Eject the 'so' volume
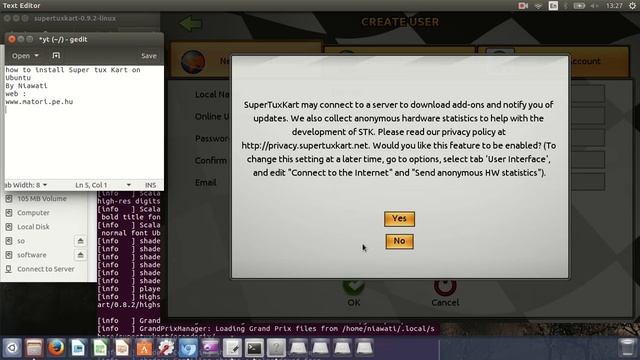Screen dimensions: 640x360 (x=80, y=241)
